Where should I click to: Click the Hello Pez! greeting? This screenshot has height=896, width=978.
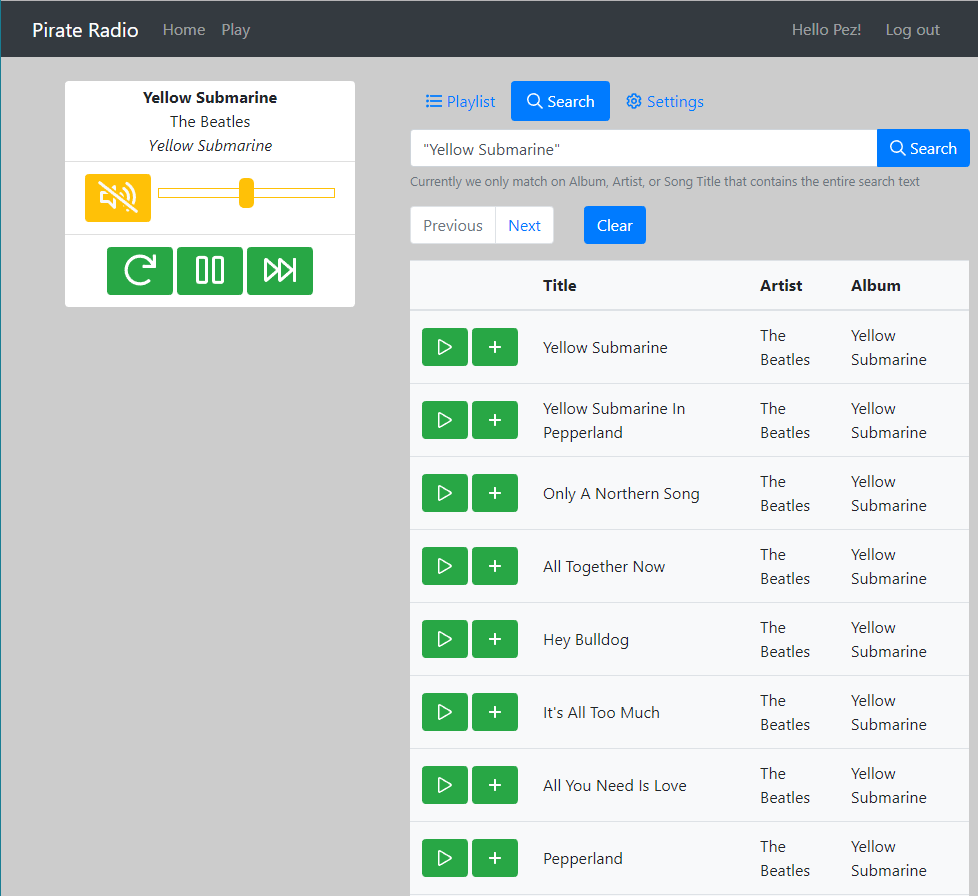coord(826,30)
